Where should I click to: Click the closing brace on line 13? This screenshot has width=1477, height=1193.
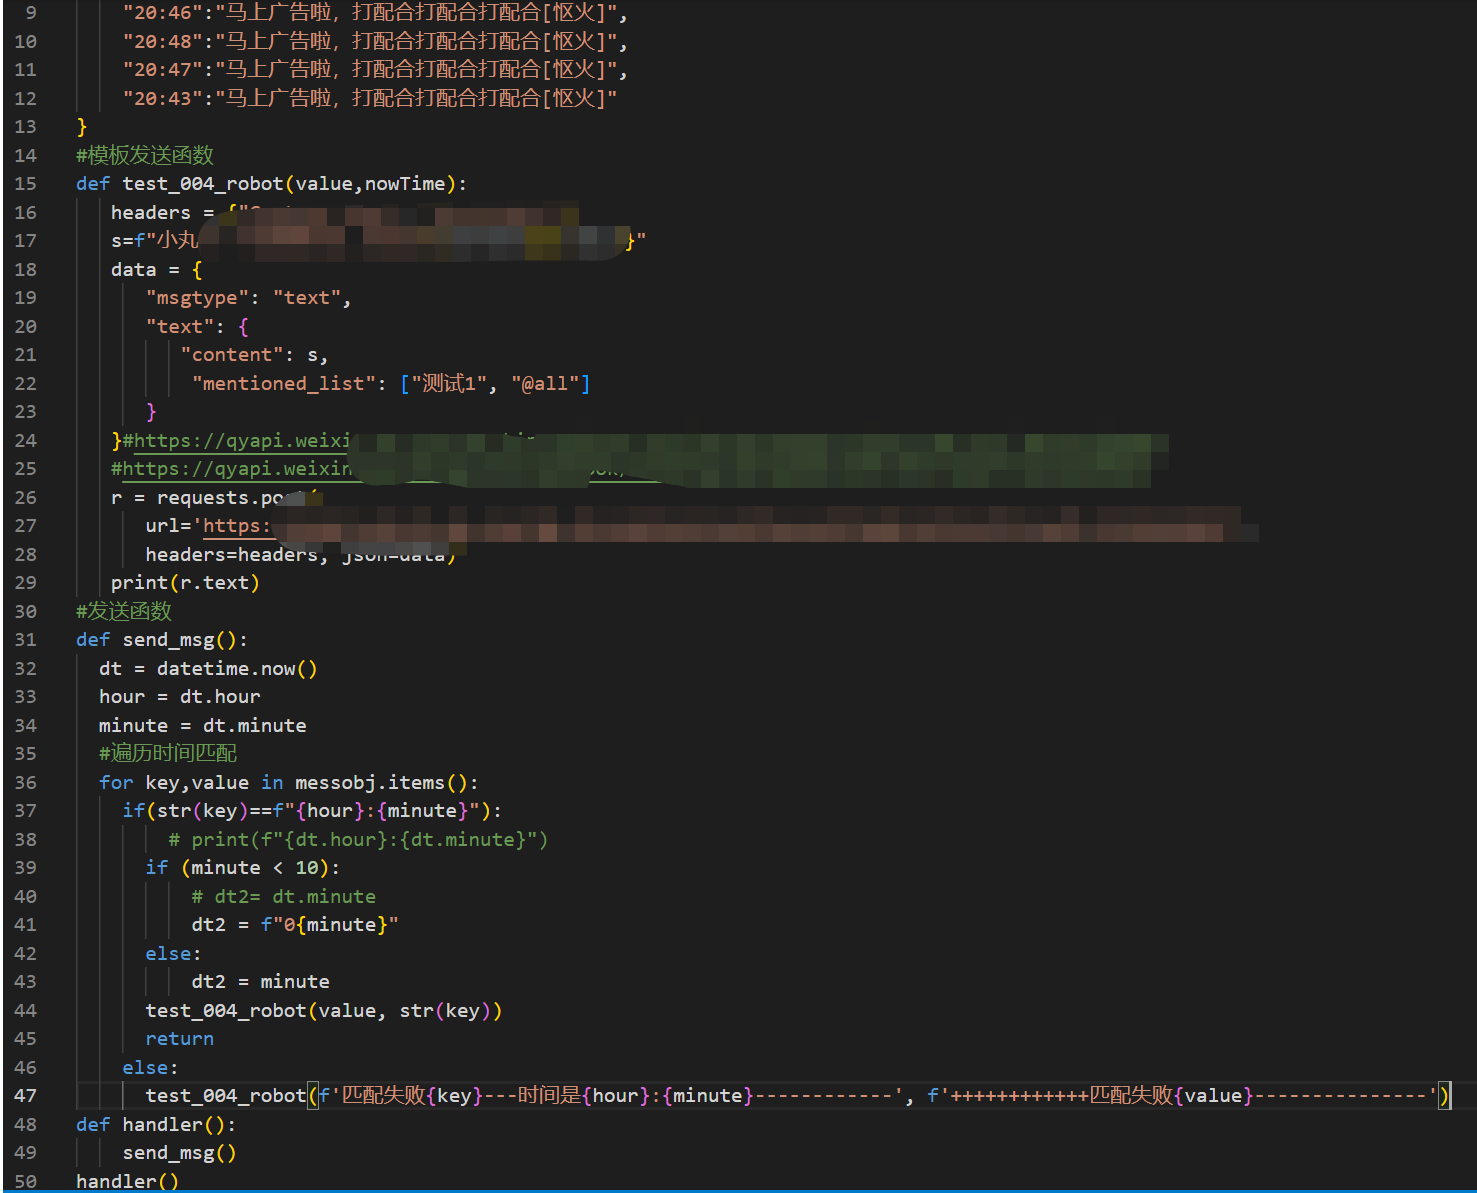tap(82, 127)
